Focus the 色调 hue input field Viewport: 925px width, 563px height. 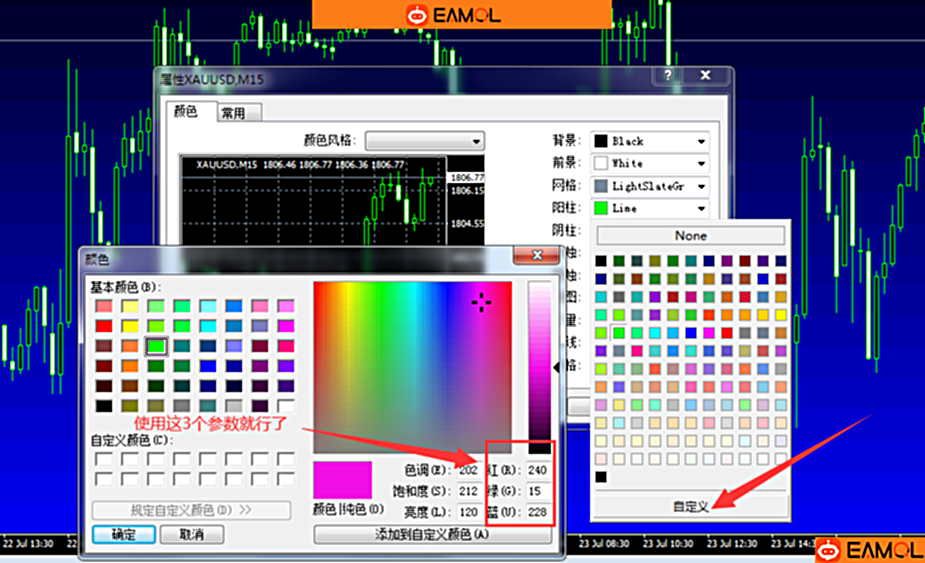click(469, 470)
